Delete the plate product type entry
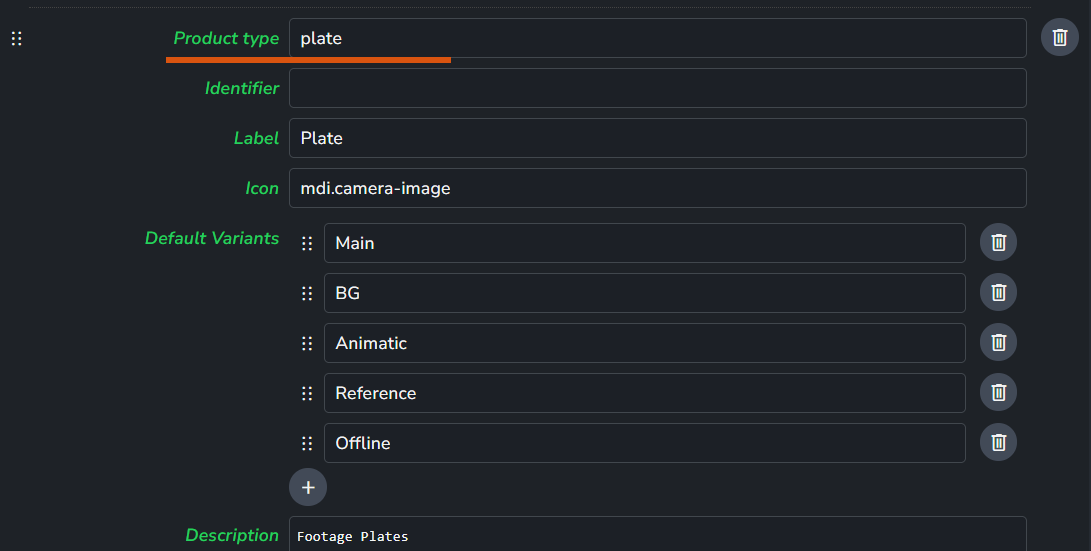 [1059, 38]
